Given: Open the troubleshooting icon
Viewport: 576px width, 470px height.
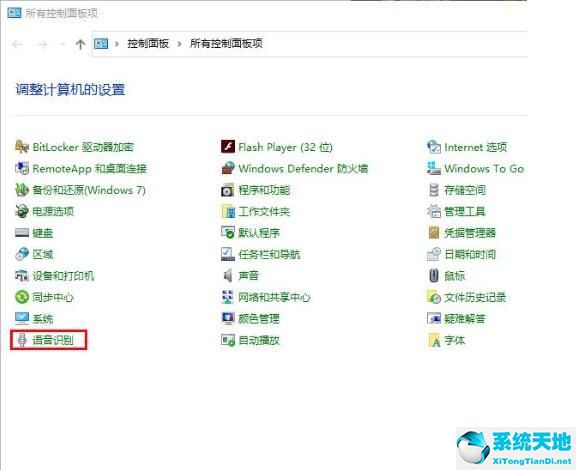Looking at the screenshot, I should pyautogui.click(x=434, y=318).
